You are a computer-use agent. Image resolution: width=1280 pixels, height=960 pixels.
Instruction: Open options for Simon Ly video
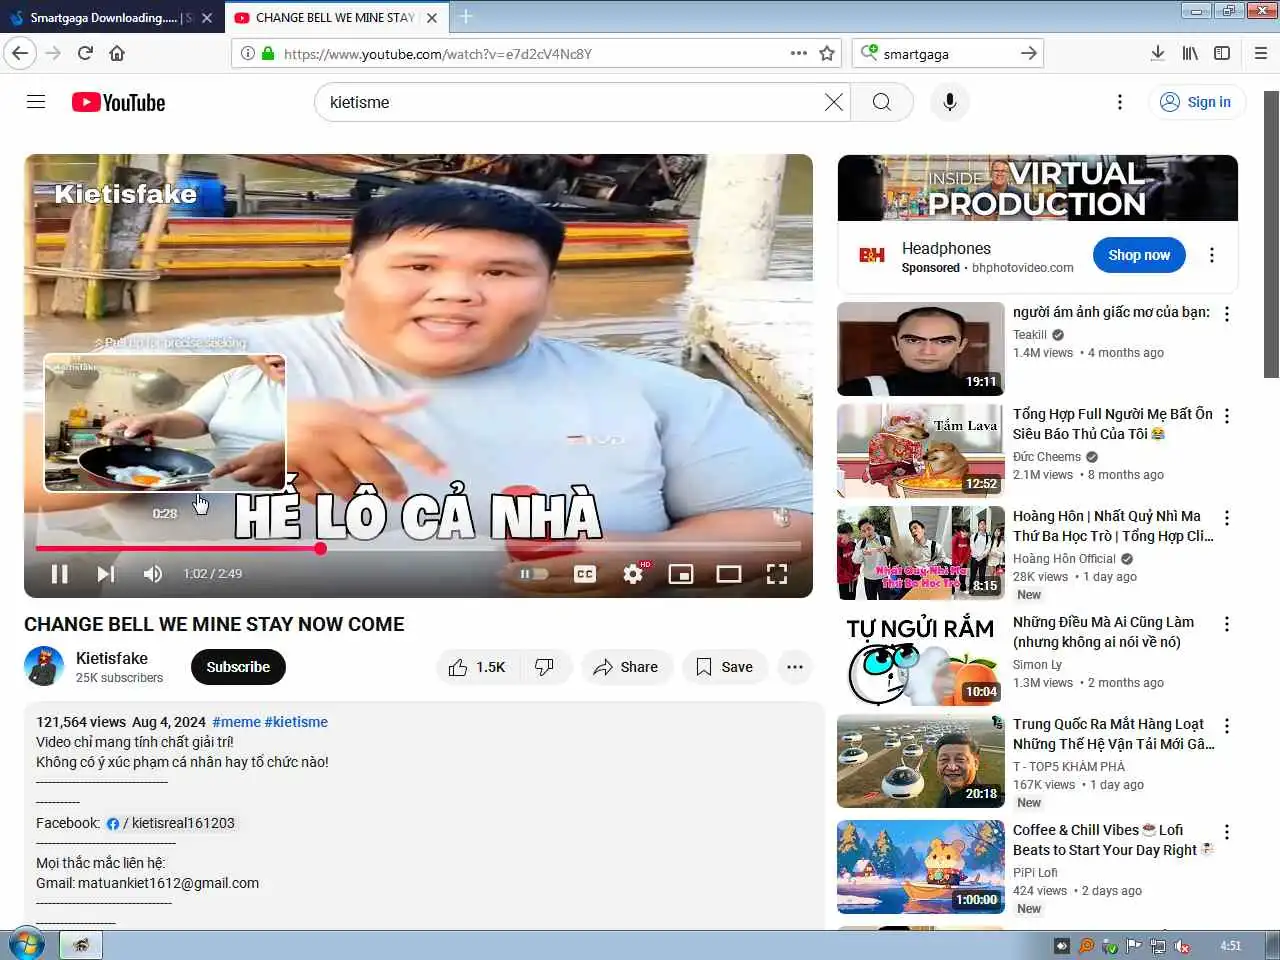pos(1227,624)
